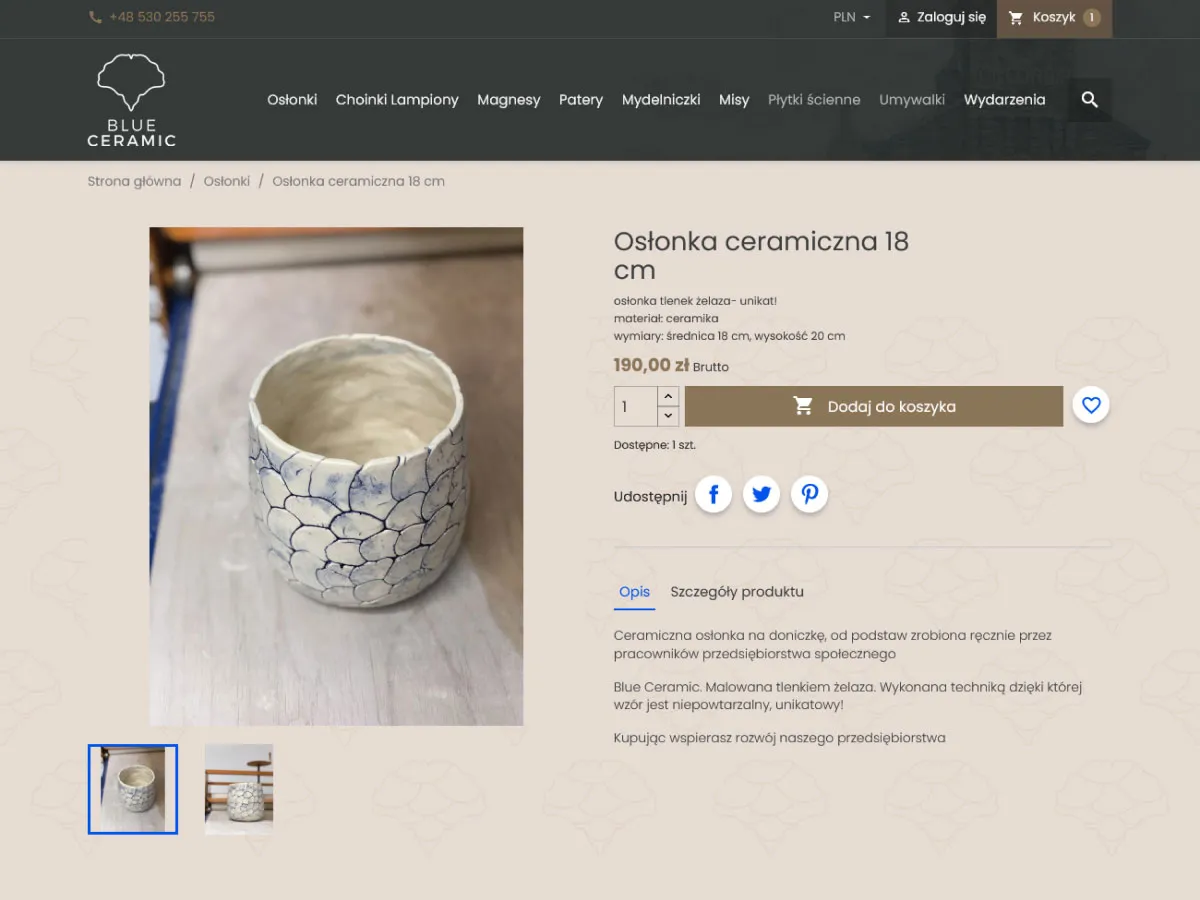This screenshot has width=1200, height=900.
Task: Expand the PLN currency dropdown
Action: pos(852,18)
